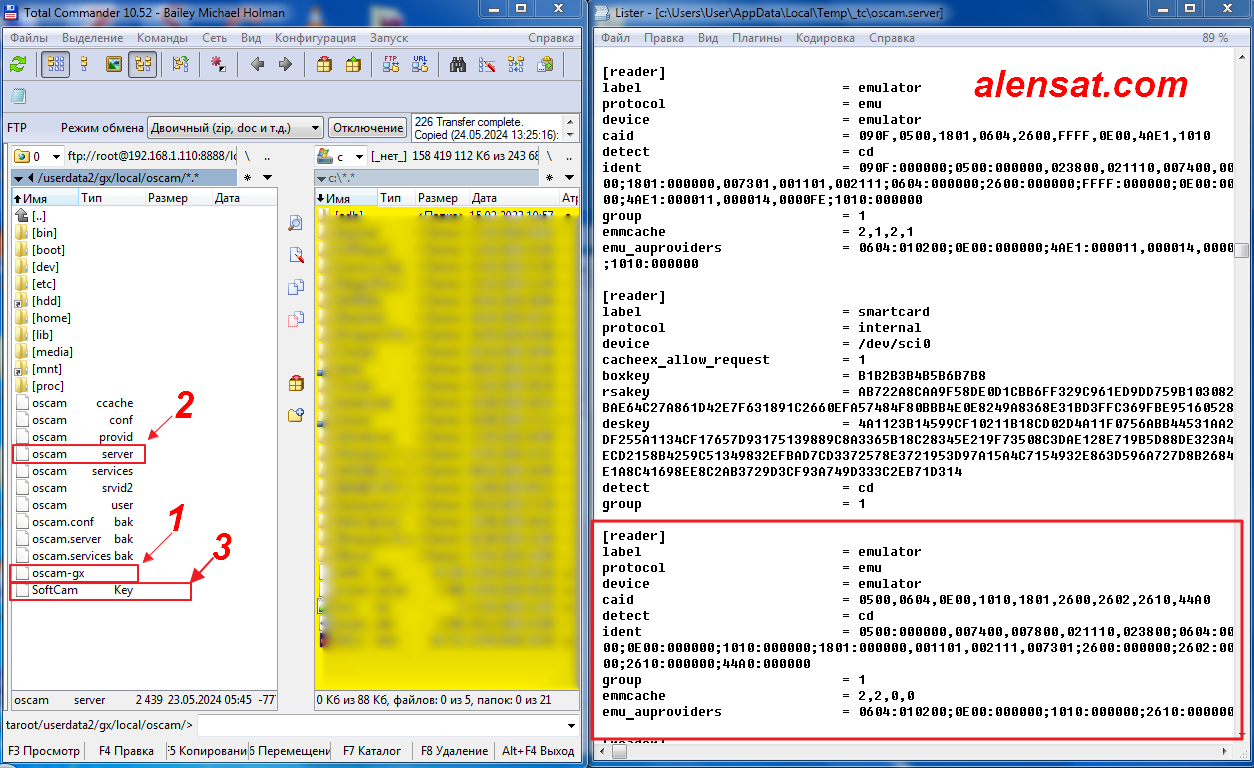Image resolution: width=1254 pixels, height=768 pixels.
Task: Click F8 Удаление button
Action: pyautogui.click(x=454, y=751)
